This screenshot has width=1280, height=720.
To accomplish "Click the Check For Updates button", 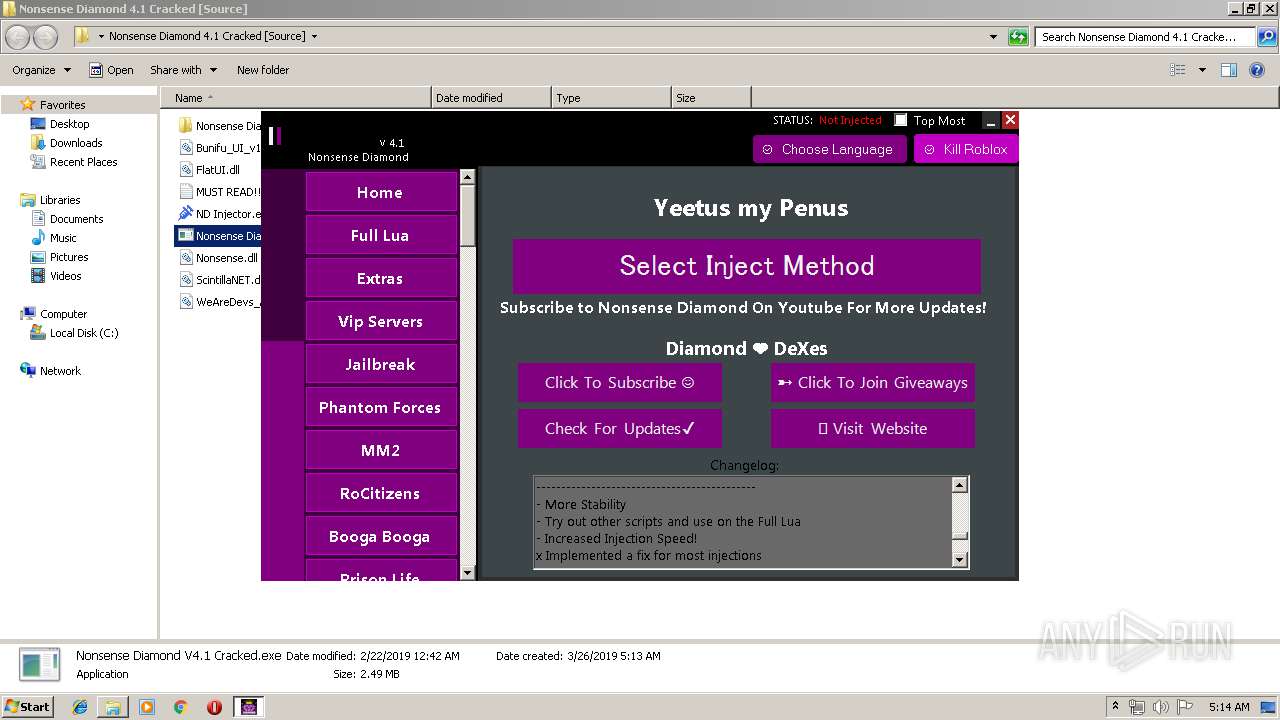I will pyautogui.click(x=619, y=428).
